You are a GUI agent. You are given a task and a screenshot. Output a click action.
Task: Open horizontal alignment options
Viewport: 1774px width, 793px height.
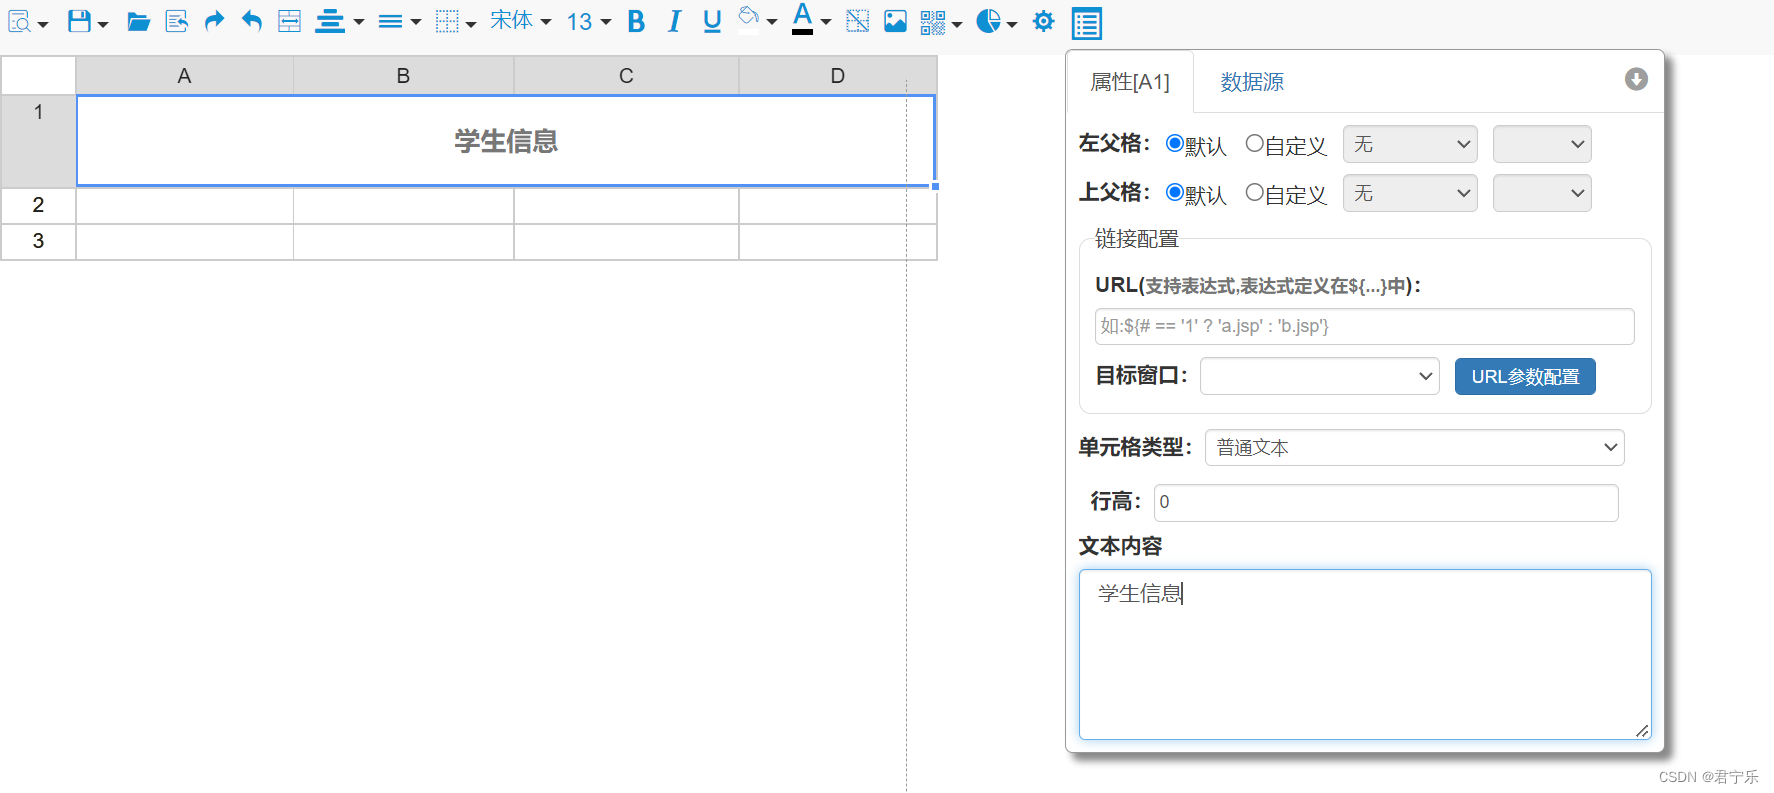330,21
